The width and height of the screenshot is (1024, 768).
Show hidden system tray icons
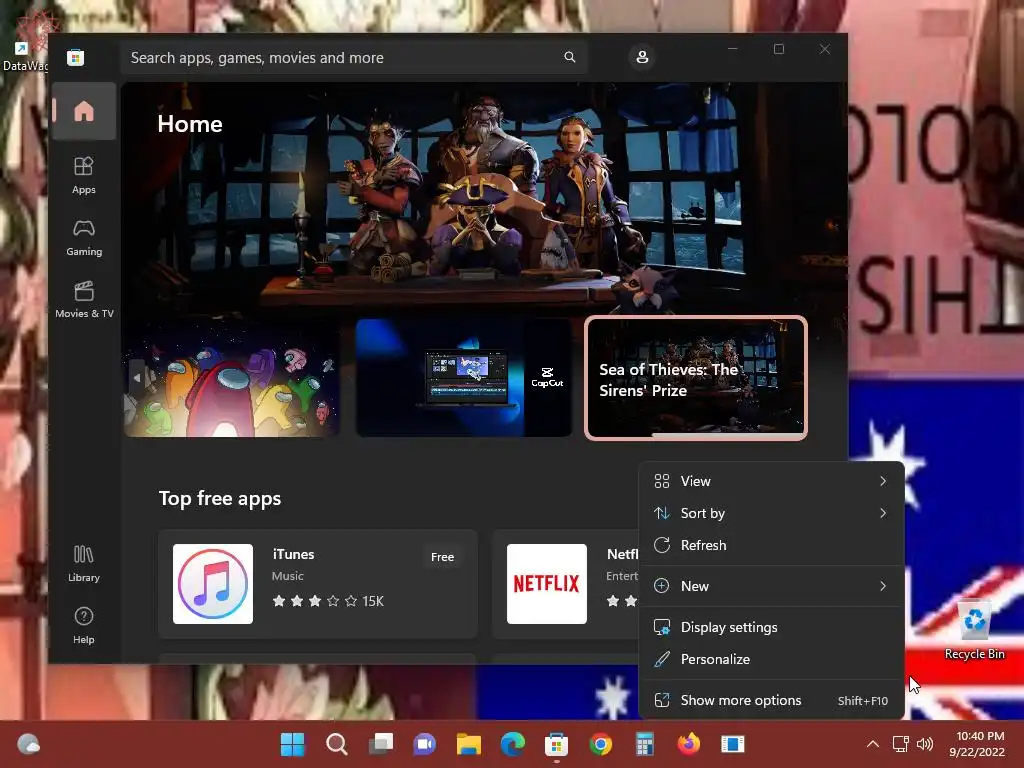click(x=872, y=744)
